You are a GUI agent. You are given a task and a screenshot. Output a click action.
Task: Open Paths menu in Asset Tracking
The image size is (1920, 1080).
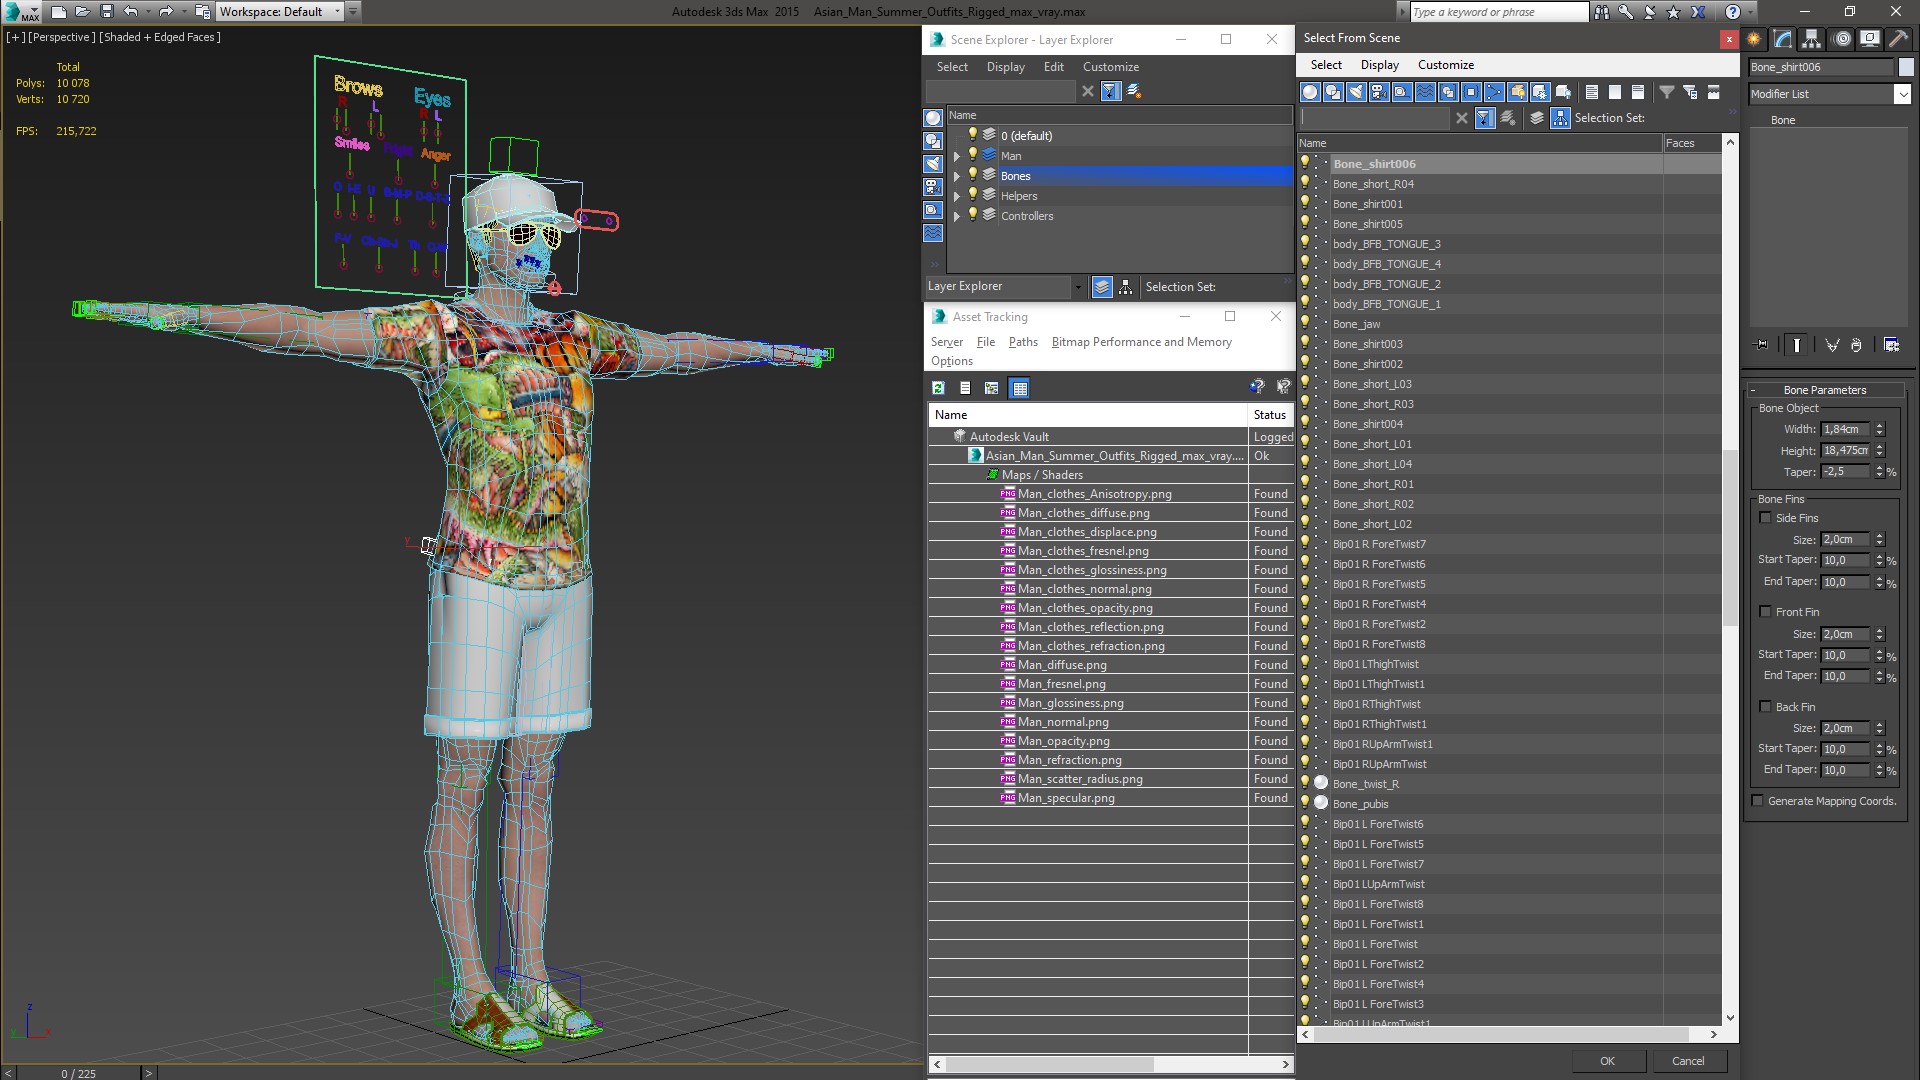click(1023, 342)
